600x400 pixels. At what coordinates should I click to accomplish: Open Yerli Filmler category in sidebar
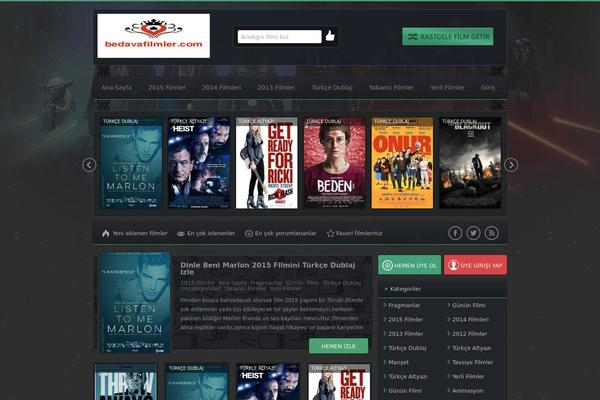point(468,376)
